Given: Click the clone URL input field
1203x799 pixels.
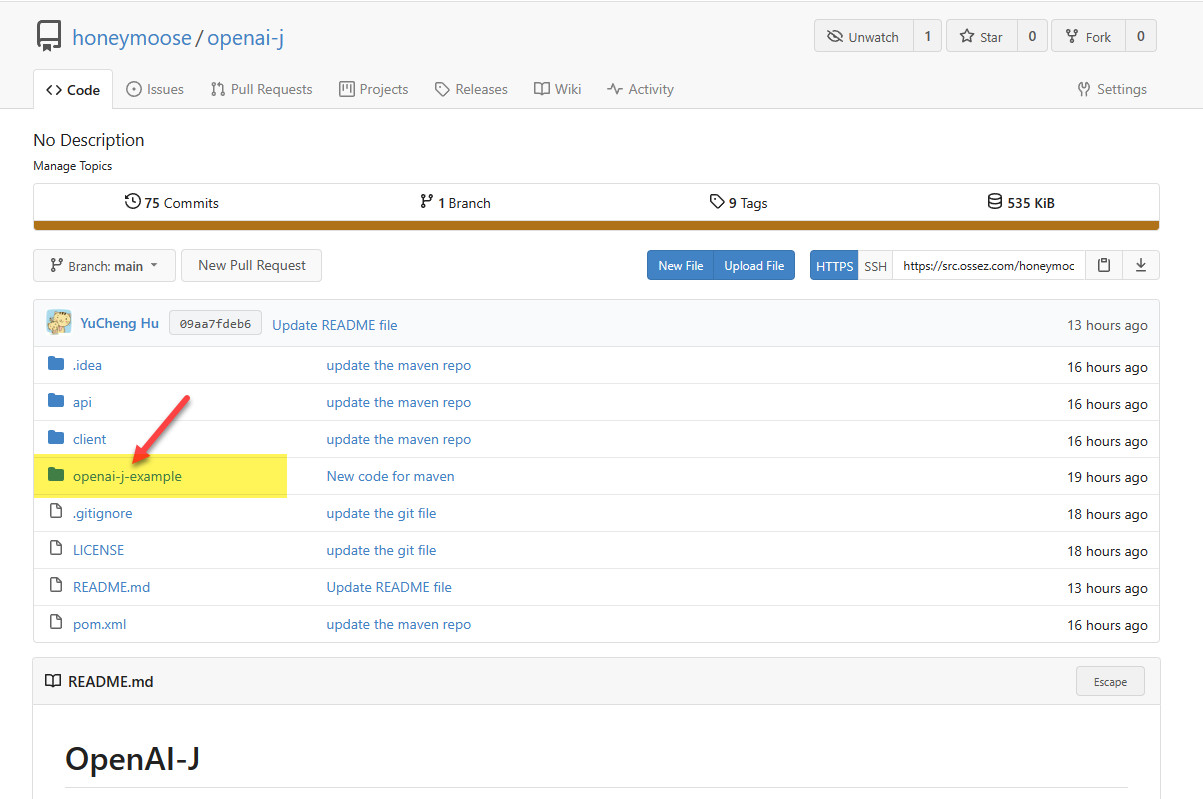Looking at the screenshot, I should [989, 265].
